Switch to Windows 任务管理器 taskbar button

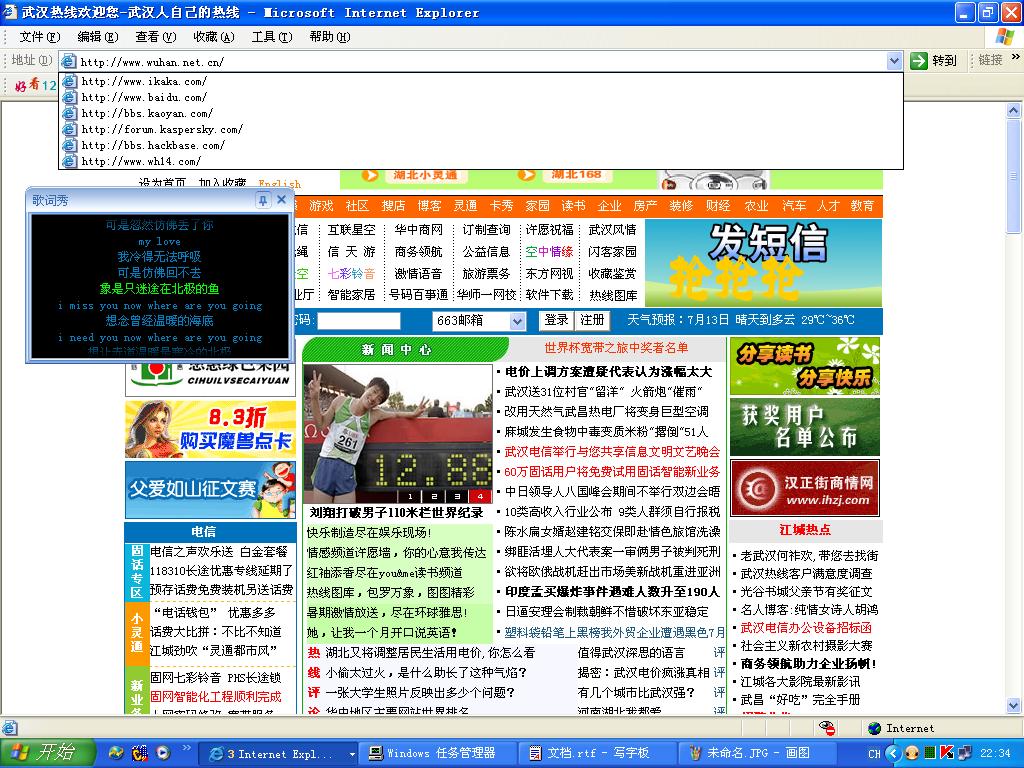pyautogui.click(x=436, y=754)
